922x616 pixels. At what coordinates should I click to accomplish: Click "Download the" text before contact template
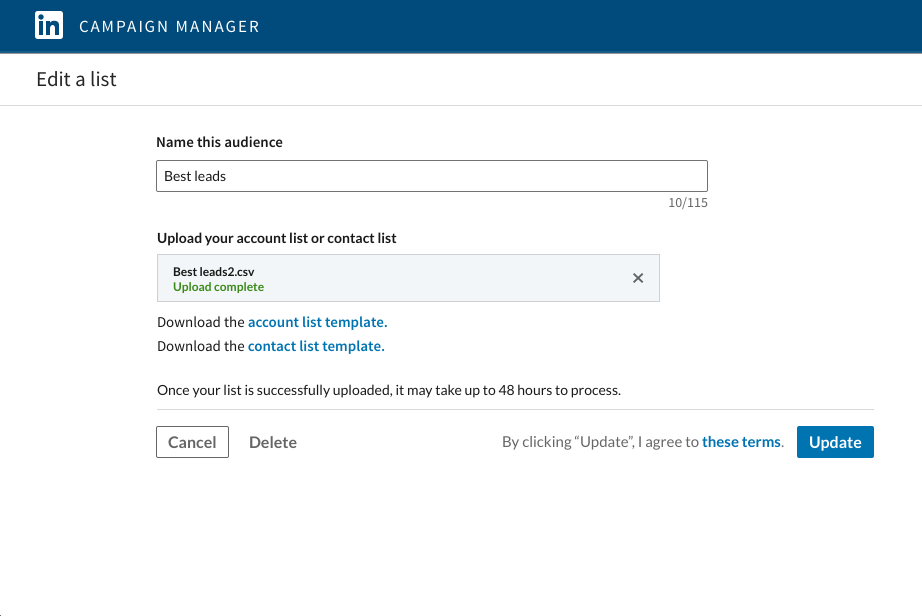coord(201,346)
